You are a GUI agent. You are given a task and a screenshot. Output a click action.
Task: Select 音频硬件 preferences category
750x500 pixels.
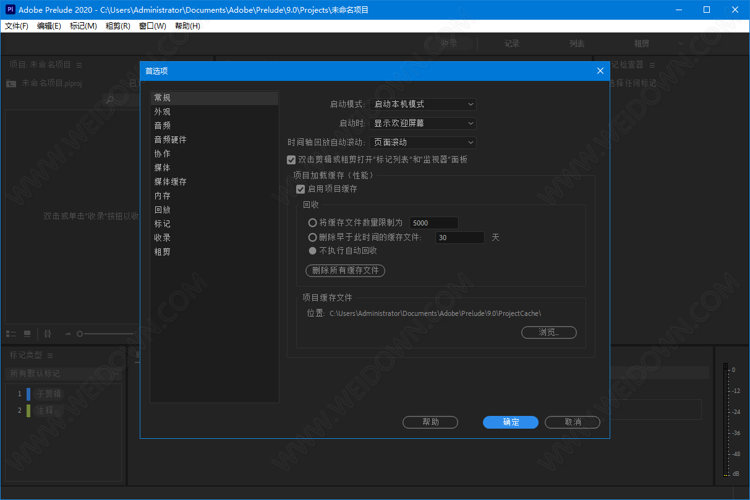coord(214,140)
